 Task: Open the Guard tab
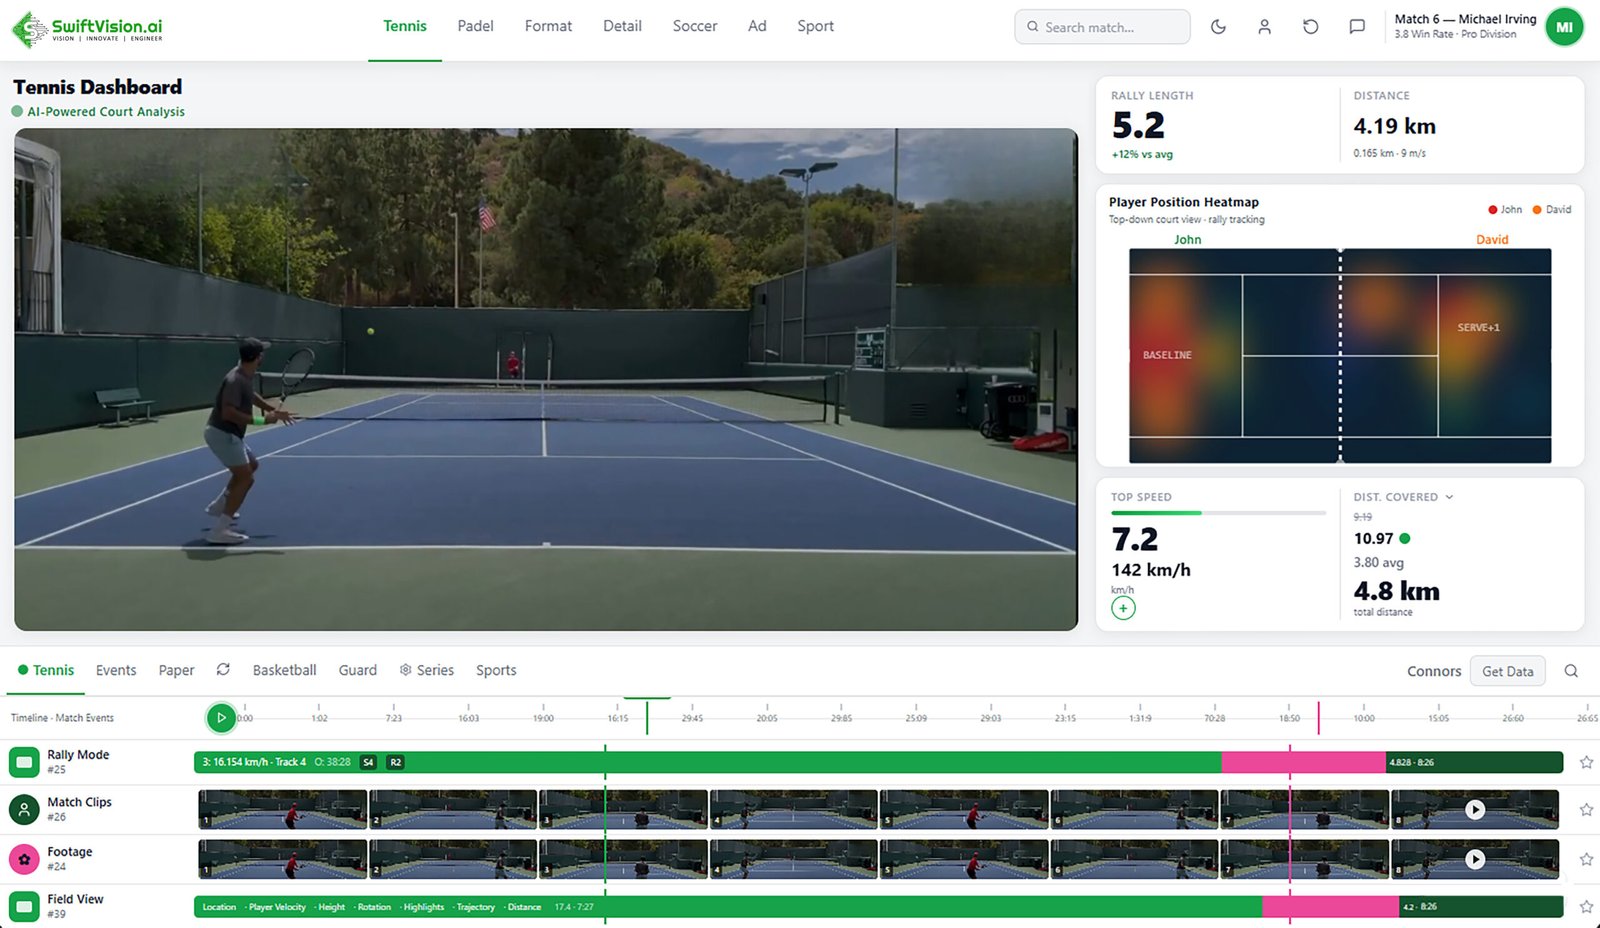tap(357, 670)
